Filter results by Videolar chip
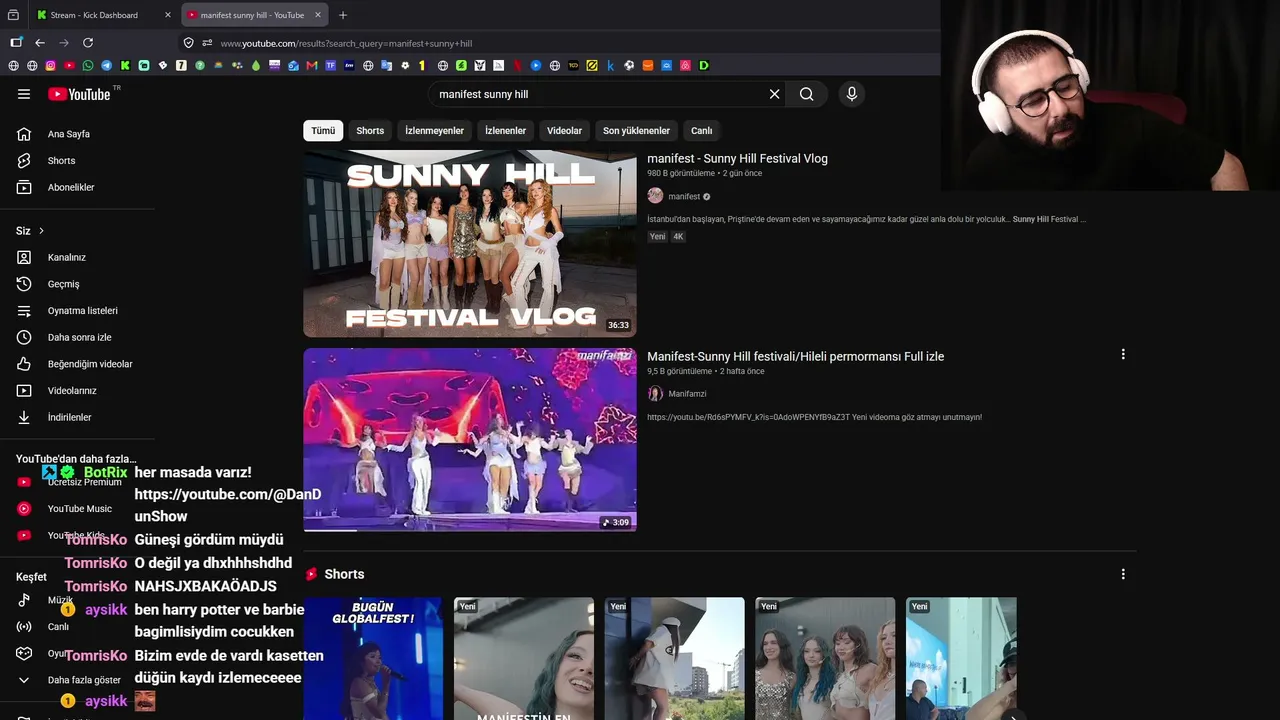Screen dimensions: 1280x720 pos(564,131)
